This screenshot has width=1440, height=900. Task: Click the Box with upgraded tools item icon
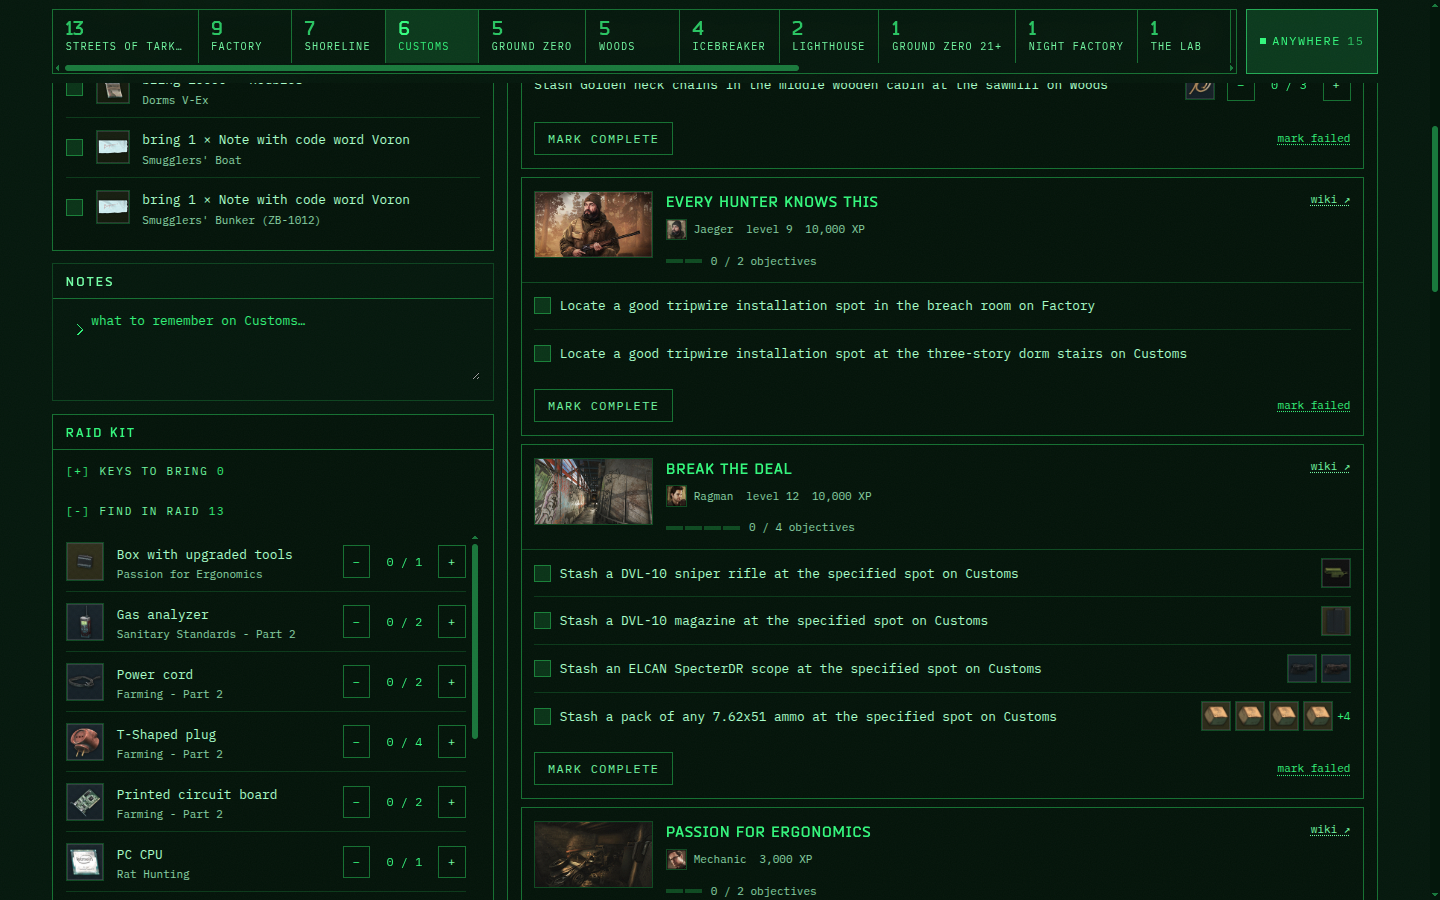[85, 562]
